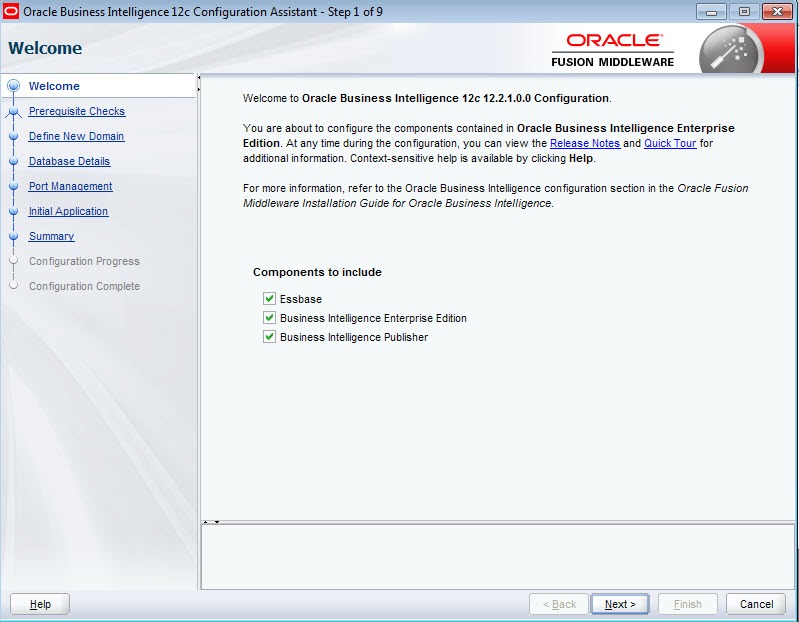Click the Prerequisite Checks step bullet icon
Viewport: 799px width, 622px height.
pyautogui.click(x=14, y=111)
